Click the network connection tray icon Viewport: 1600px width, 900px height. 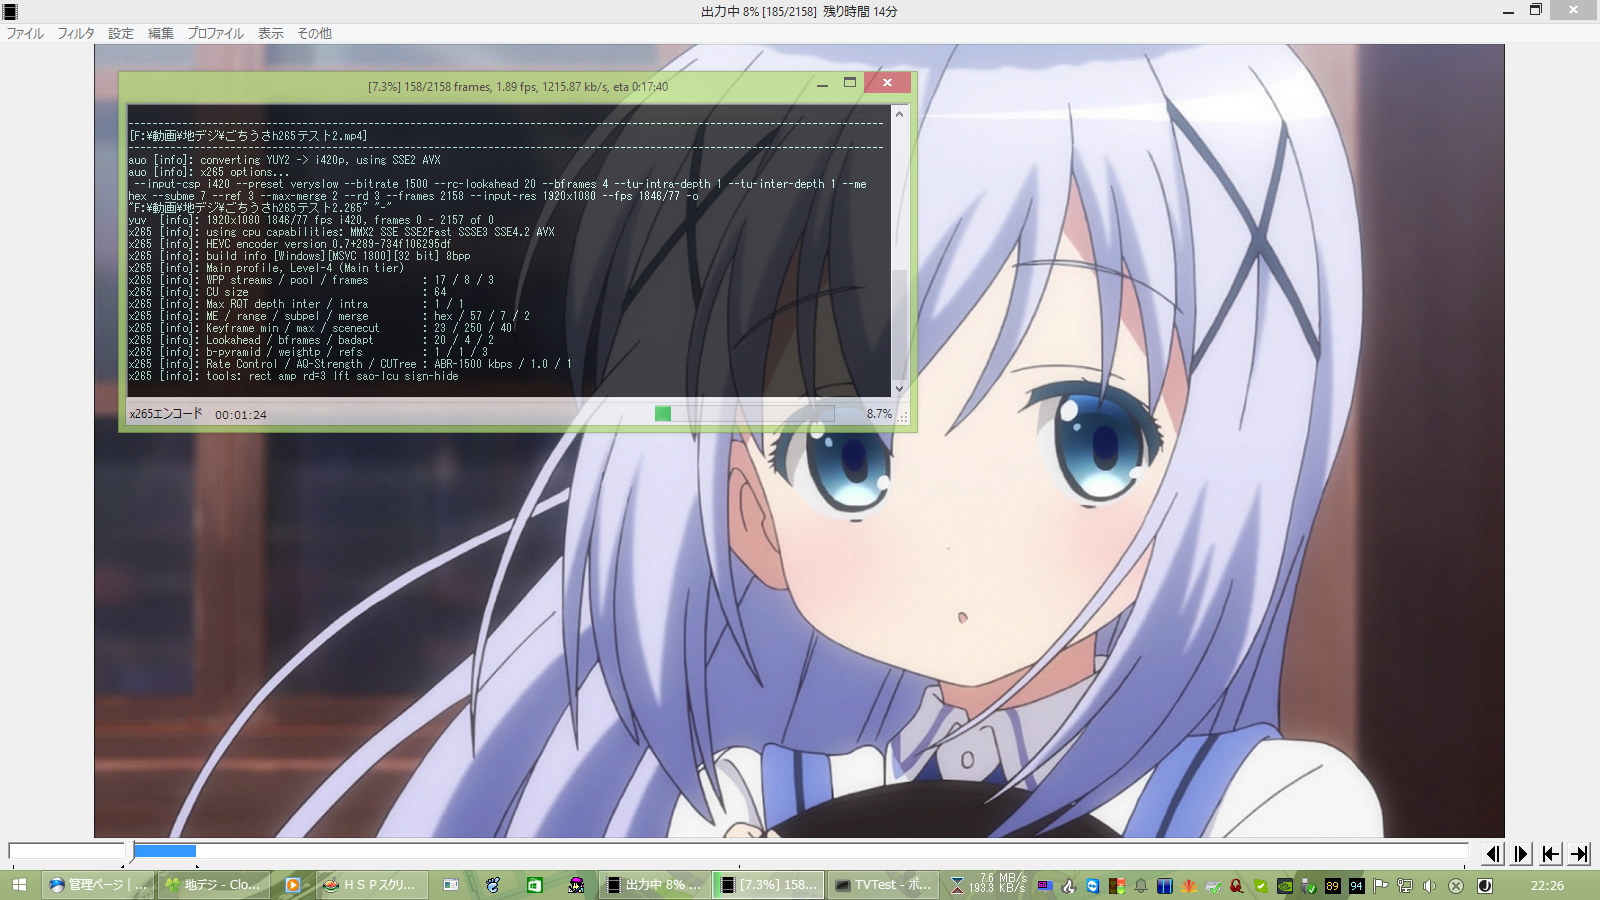1404,885
